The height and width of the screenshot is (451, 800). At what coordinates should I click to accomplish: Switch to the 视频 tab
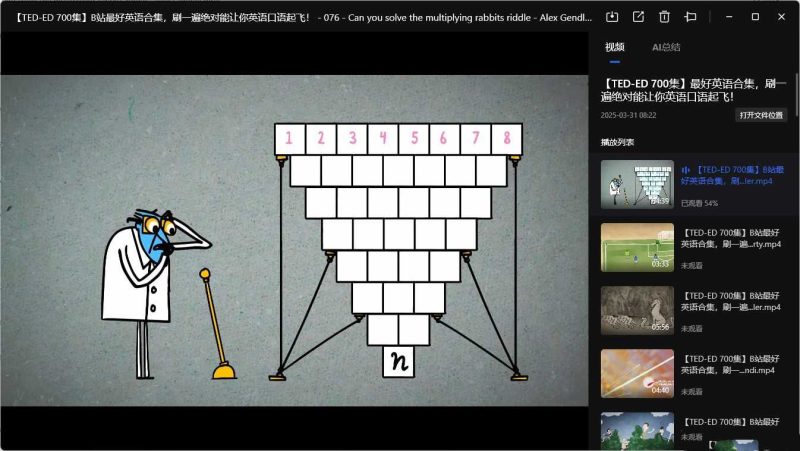(615, 47)
